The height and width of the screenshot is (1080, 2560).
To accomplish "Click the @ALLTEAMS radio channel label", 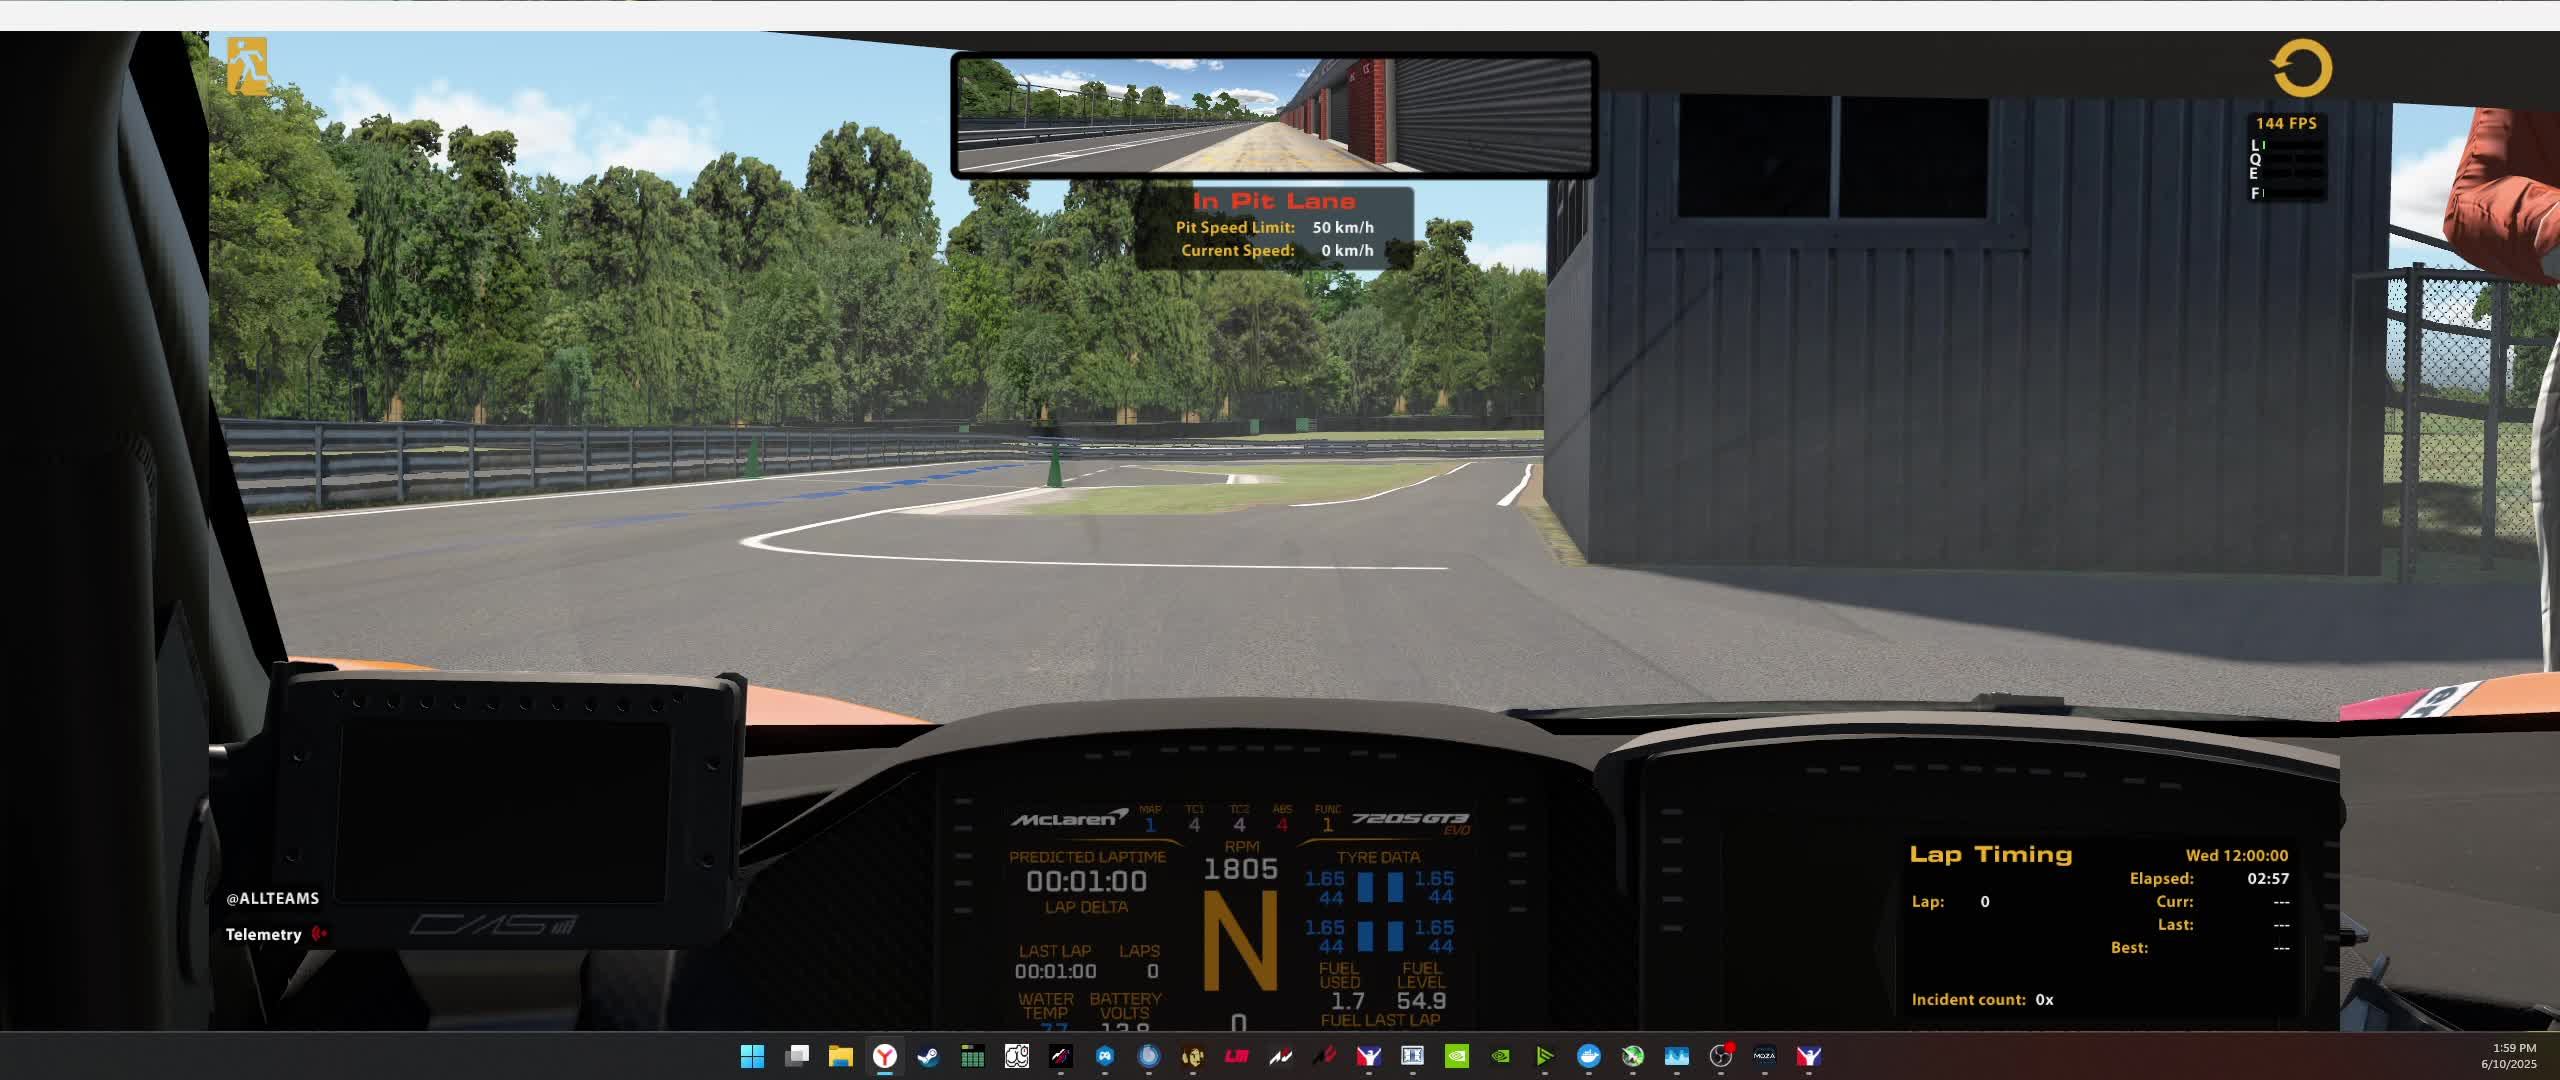I will (272, 898).
